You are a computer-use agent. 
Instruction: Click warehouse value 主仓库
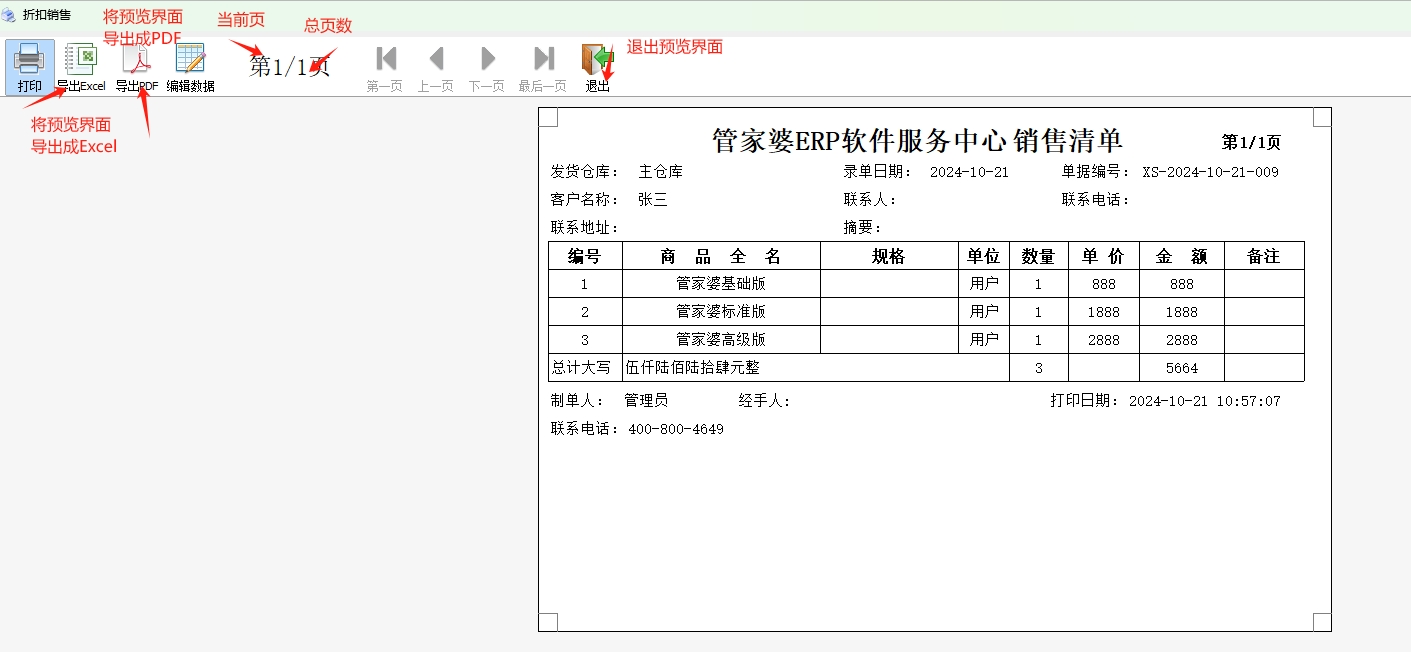(x=660, y=172)
